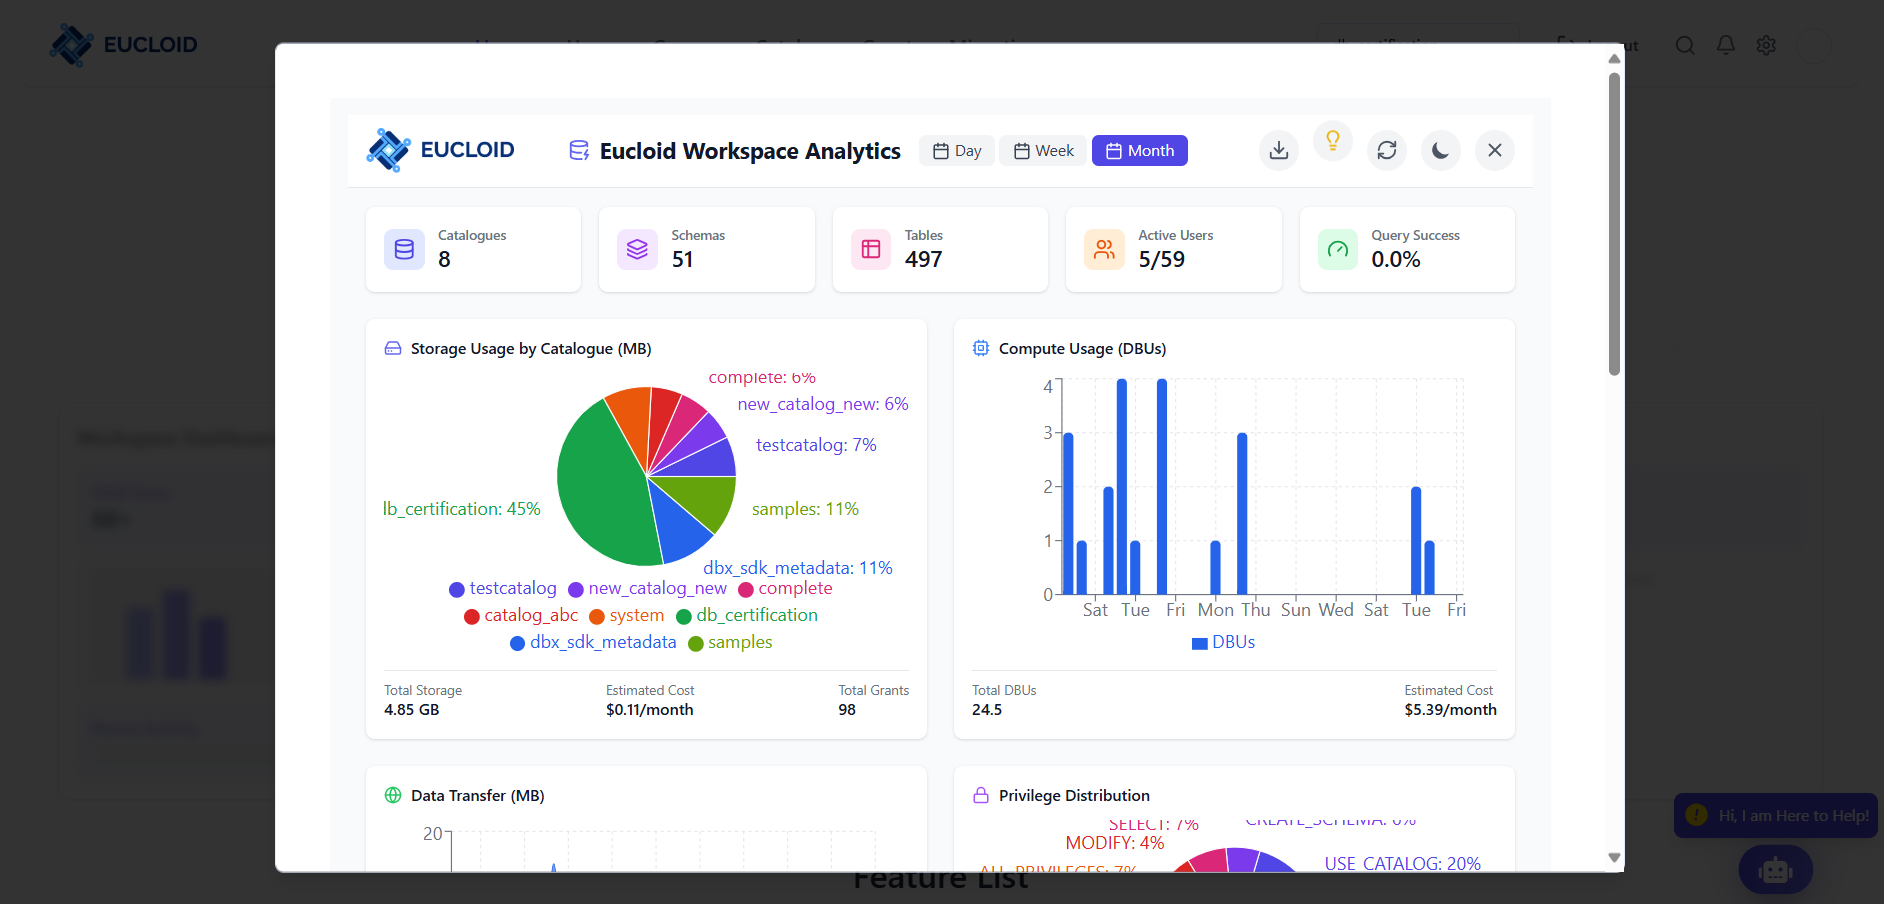Viewport: 1884px width, 904px height.
Task: Click the modal vertical scrollbar thumb
Action: coord(1614,223)
